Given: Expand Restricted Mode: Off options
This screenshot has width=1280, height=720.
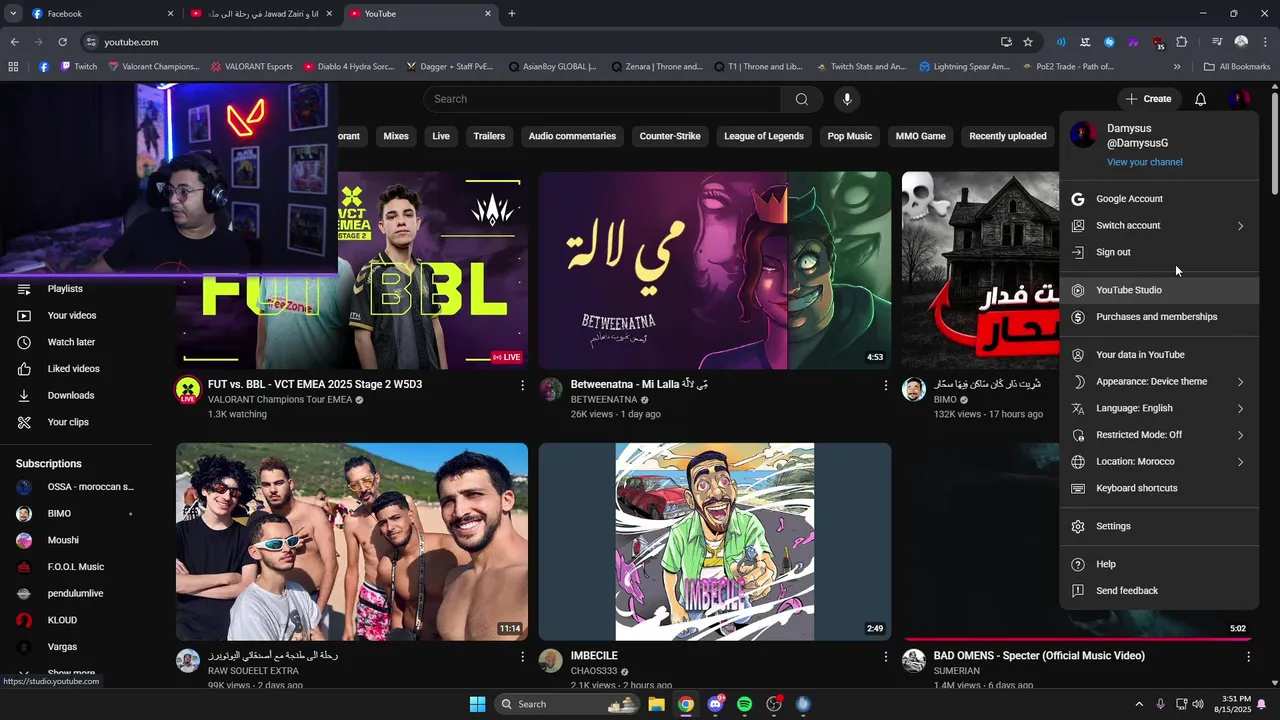Looking at the screenshot, I should point(1159,435).
